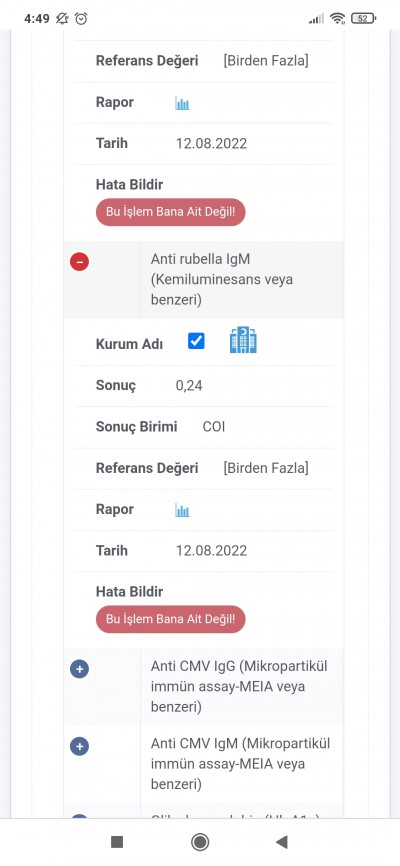
Task: Tap upper 'Bu İşlem Bana Ait Değil!' button
Action: coord(170,212)
